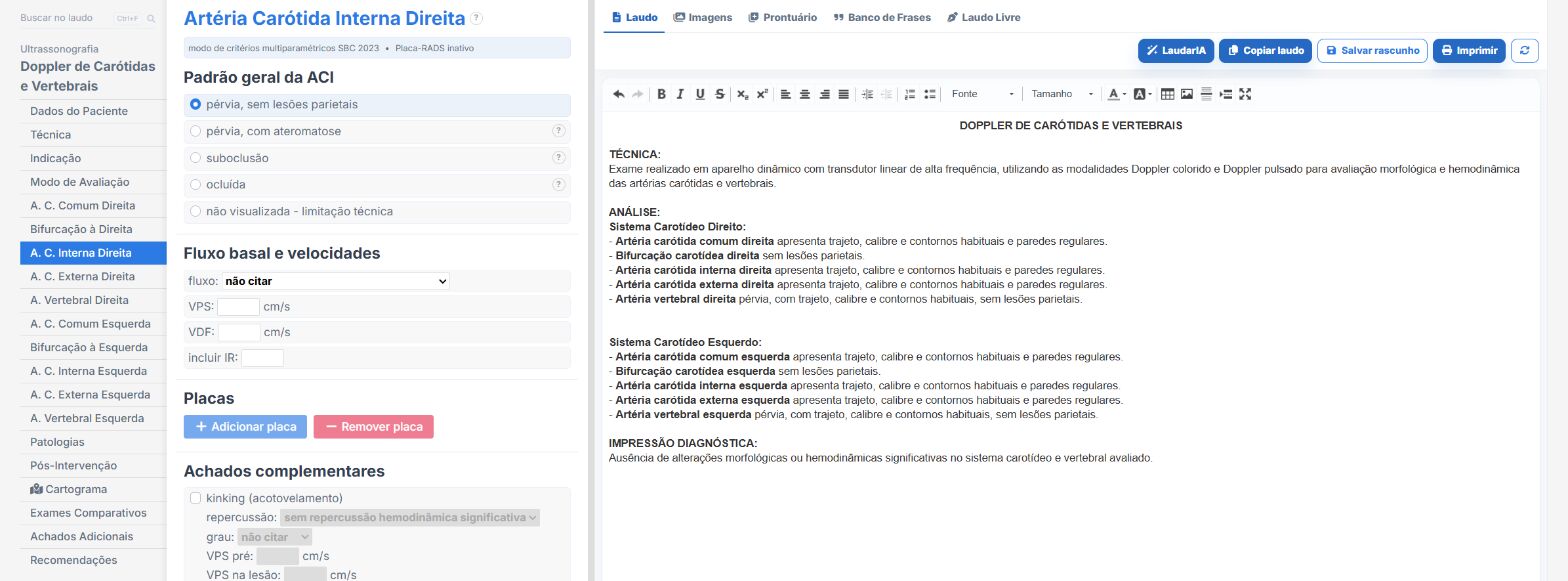Screen dimensions: 1568x581
Task: Select 'suboclusão' radio option
Action: click(196, 158)
